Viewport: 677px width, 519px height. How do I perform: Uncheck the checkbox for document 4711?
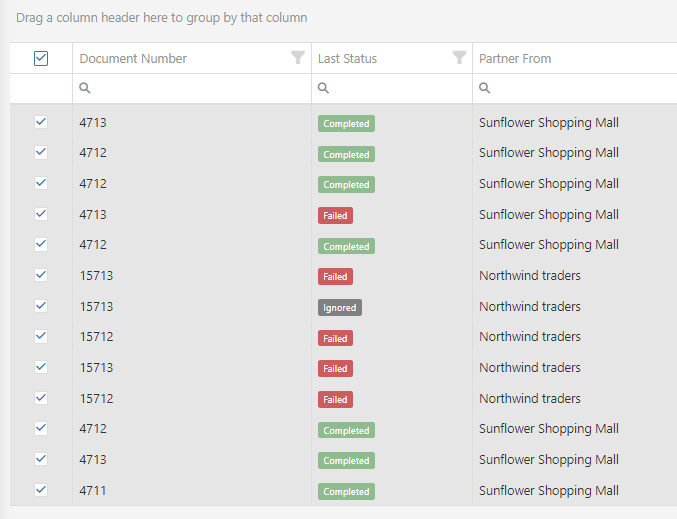[x=41, y=490]
